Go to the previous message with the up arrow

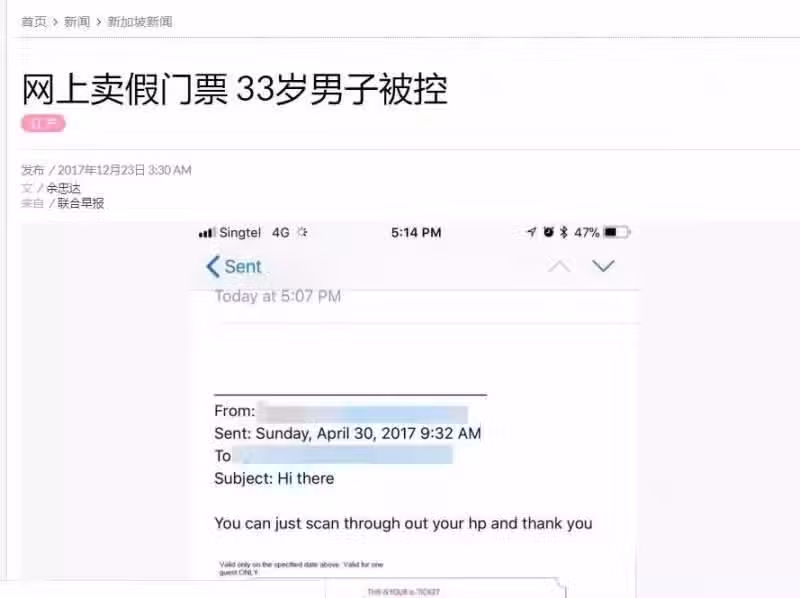(559, 266)
